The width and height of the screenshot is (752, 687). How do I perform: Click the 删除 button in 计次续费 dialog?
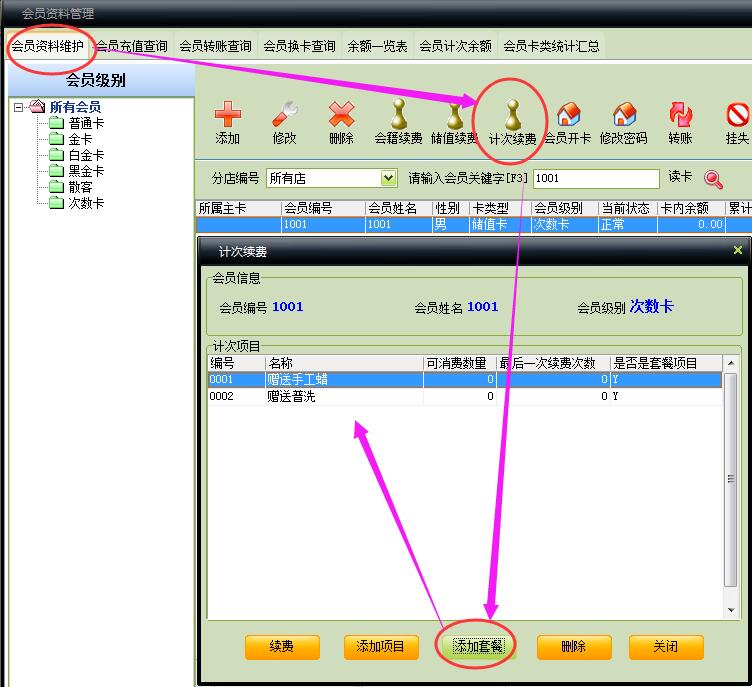coord(574,647)
